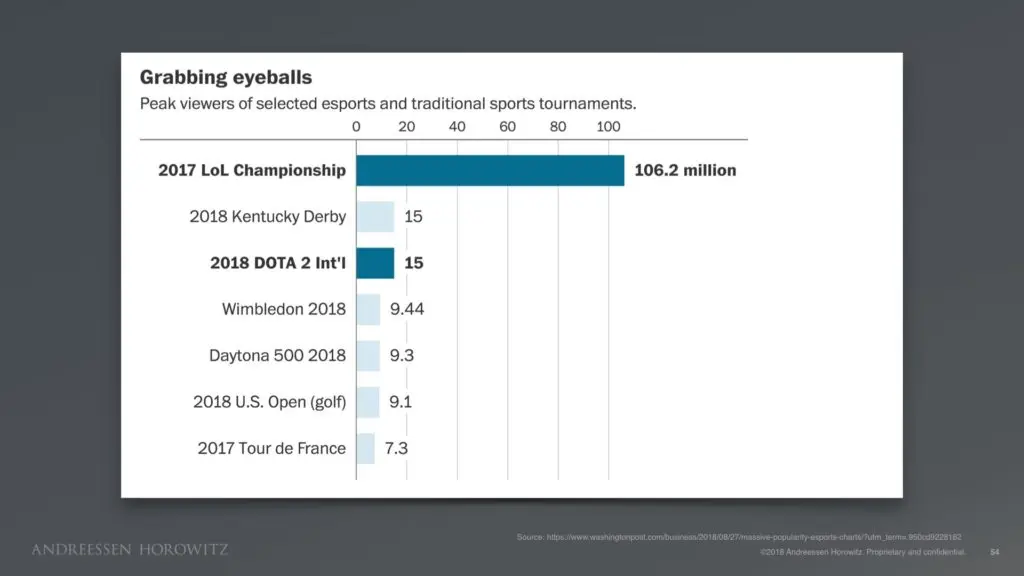Select the value '9.3' for Daytona
Screen dimensions: 1024x576
click(x=402, y=356)
